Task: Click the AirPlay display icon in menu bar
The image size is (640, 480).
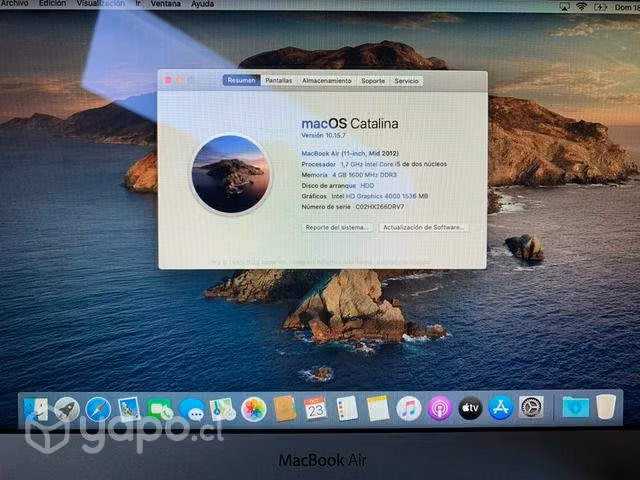Action: (x=564, y=6)
